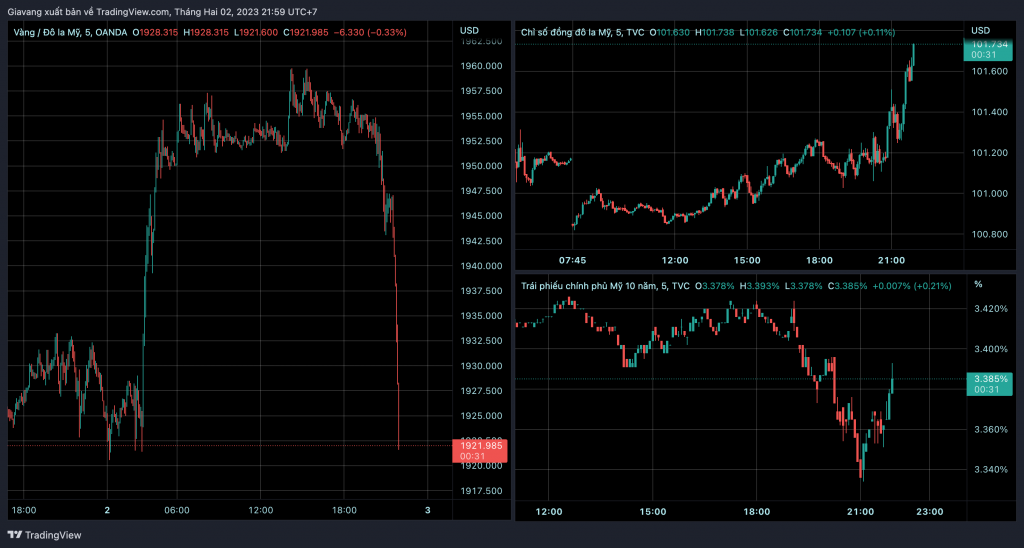Viewport: 1024px width, 548px height.
Task: Click the gold chart −6.330 (−0.33%) change value
Action: (370, 33)
